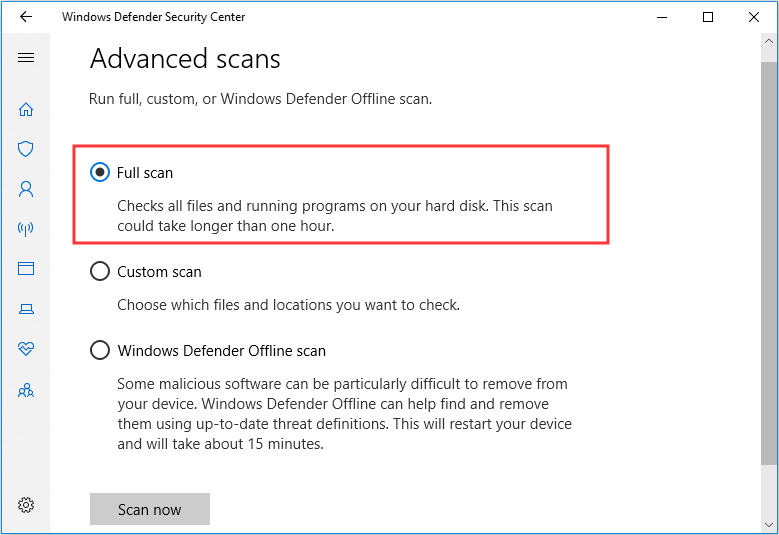Open Device security laptop icon
The width and height of the screenshot is (779, 535).
tap(26, 309)
